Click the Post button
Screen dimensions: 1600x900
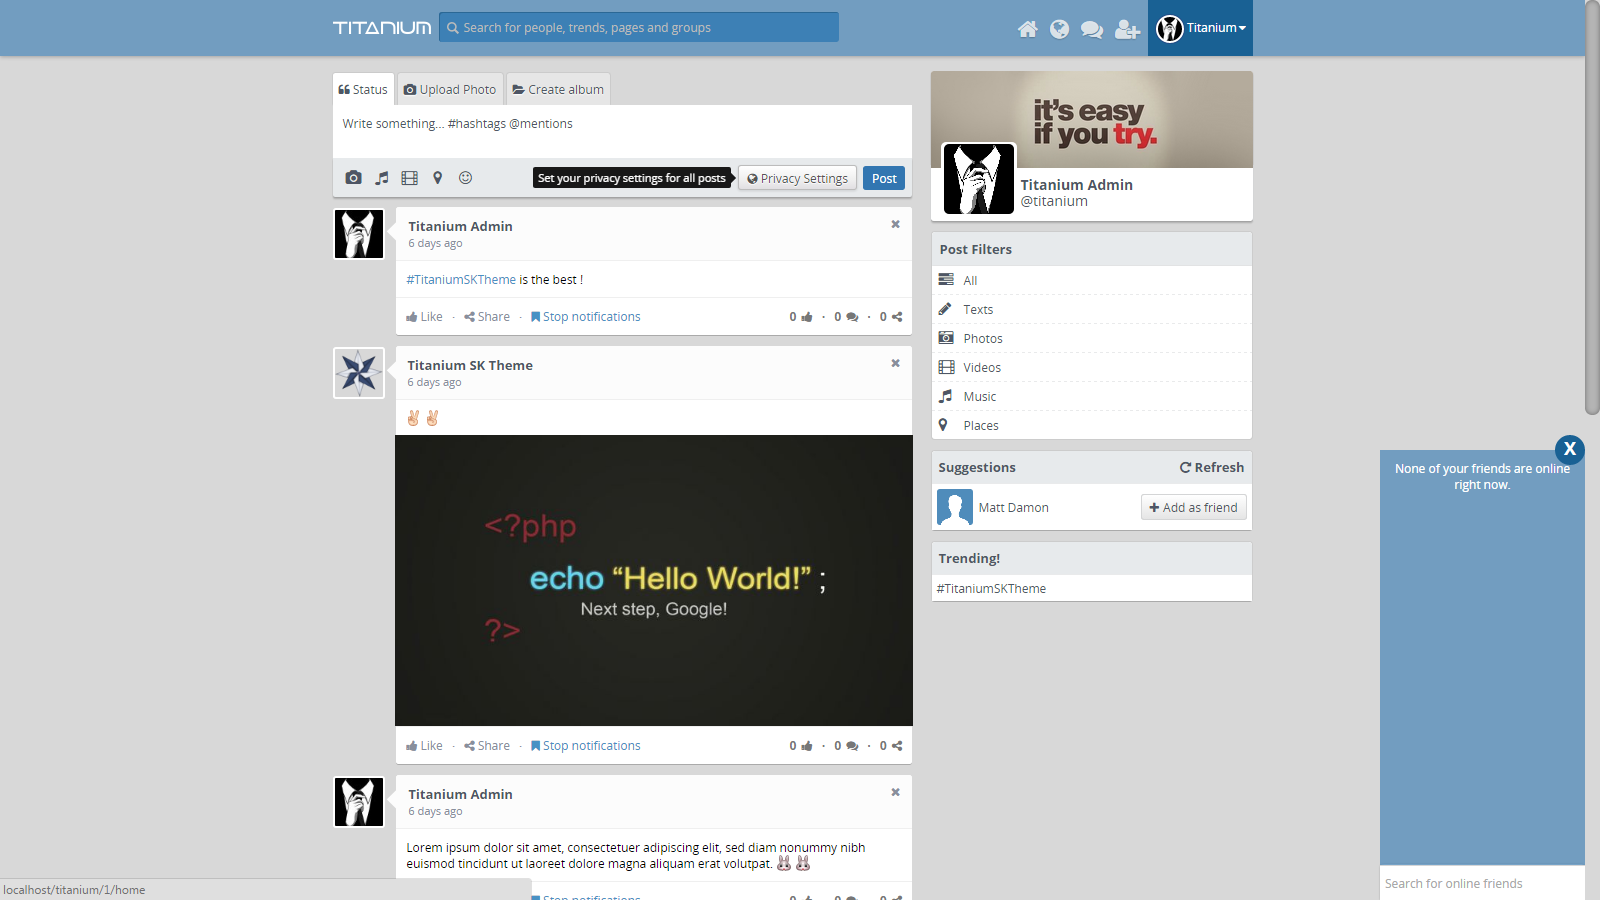pyautogui.click(x=884, y=178)
